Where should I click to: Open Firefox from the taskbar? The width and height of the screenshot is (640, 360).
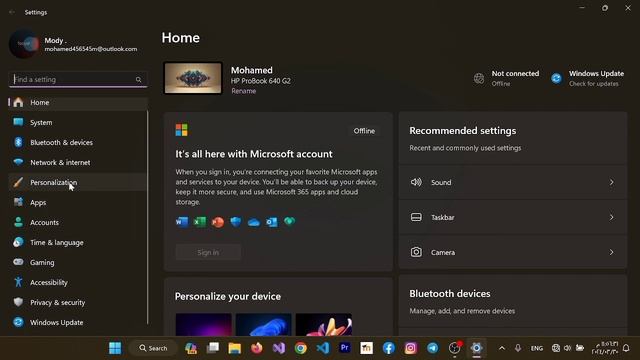click(x=257, y=348)
